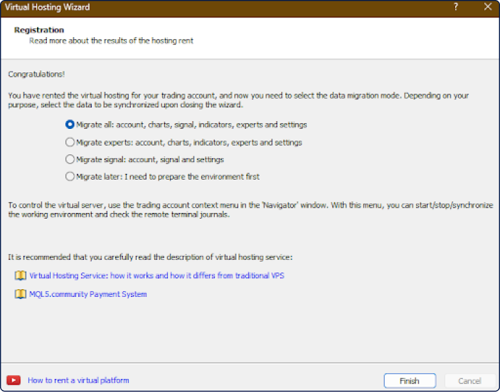This screenshot has width=500, height=392.
Task: Click the Finish button
Action: click(410, 381)
